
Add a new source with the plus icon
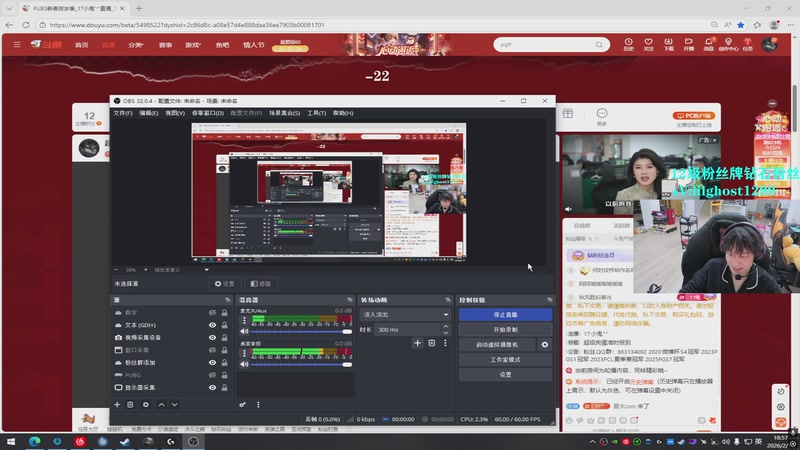tap(117, 405)
